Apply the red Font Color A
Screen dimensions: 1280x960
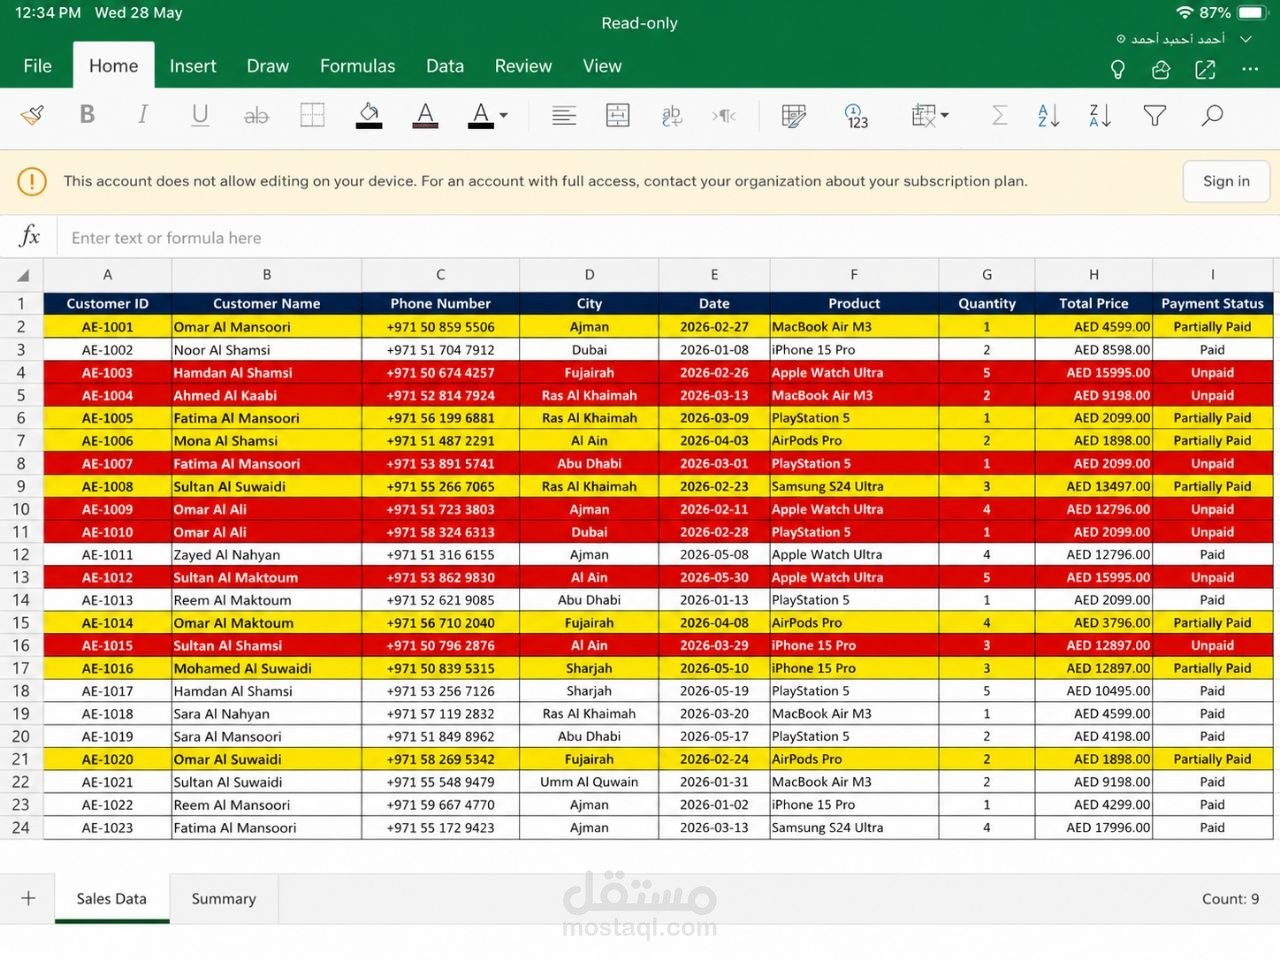[x=425, y=116]
